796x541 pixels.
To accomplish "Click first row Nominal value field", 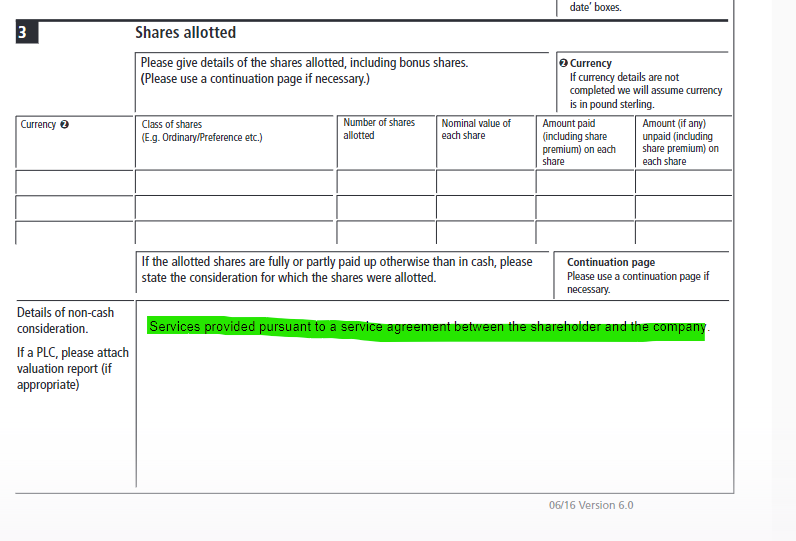I will [x=486, y=182].
